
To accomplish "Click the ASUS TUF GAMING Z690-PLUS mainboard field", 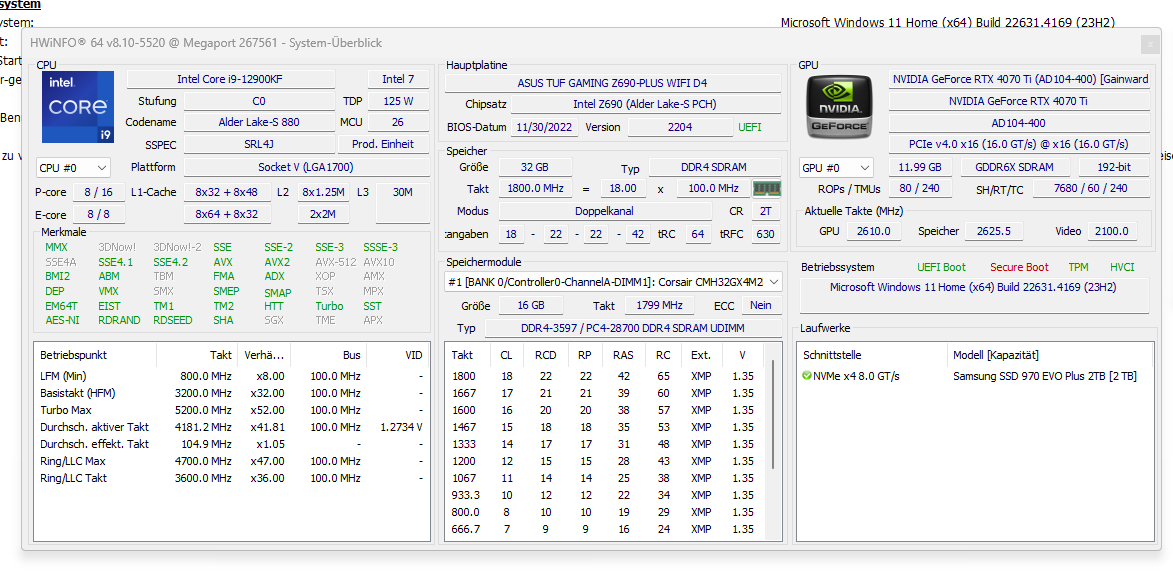I will click(613, 83).
